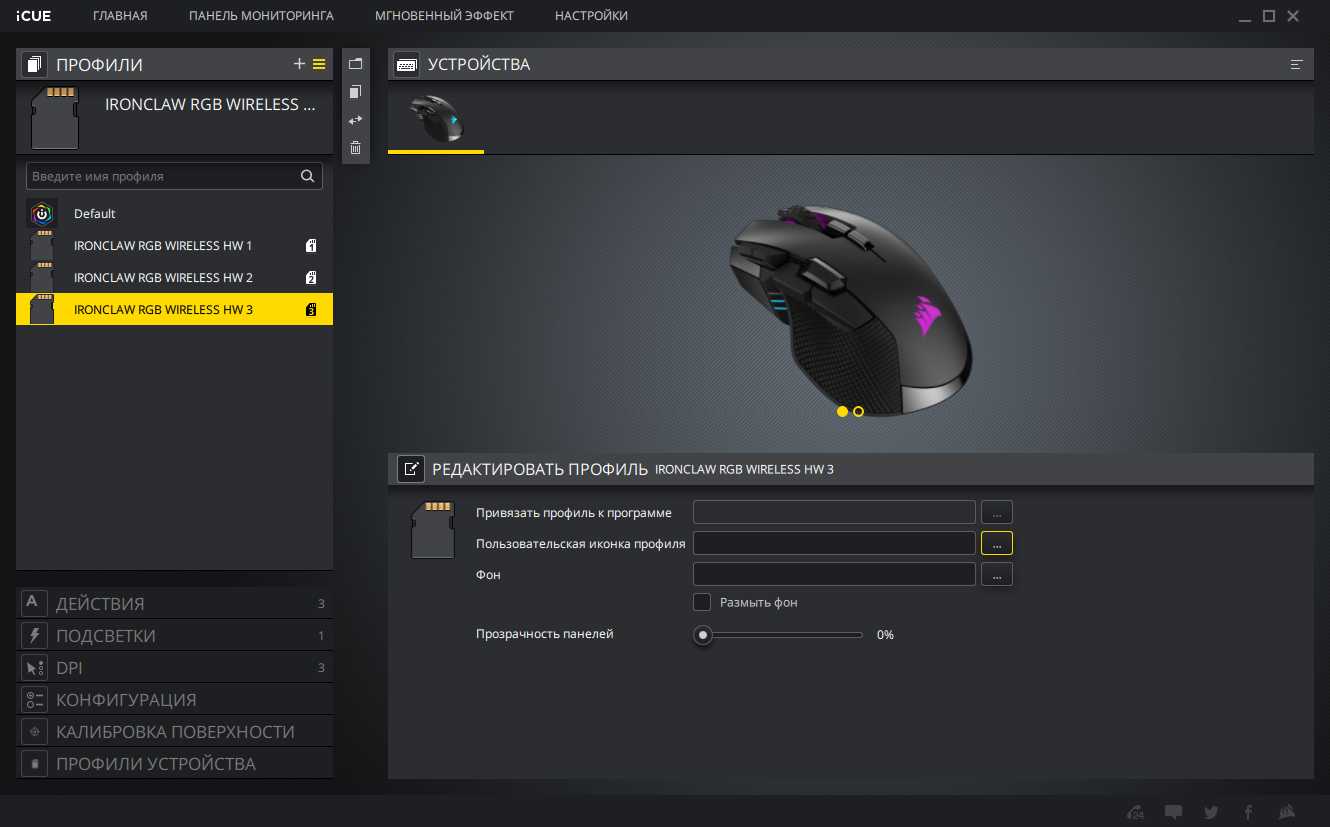
Task: Click browse button for Фон field
Action: (996, 574)
